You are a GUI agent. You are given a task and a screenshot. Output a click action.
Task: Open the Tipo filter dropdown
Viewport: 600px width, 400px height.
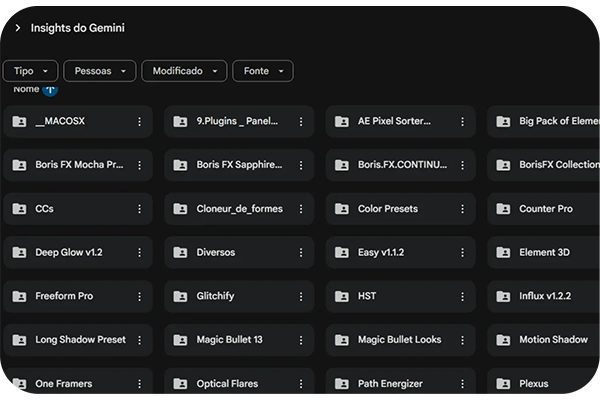[x=30, y=71]
